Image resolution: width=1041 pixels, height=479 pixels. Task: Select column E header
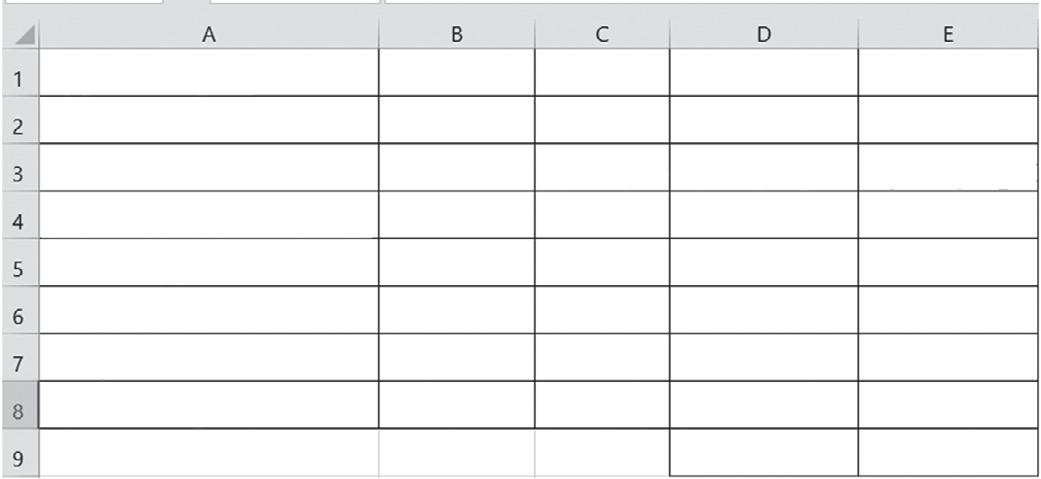[x=948, y=35]
